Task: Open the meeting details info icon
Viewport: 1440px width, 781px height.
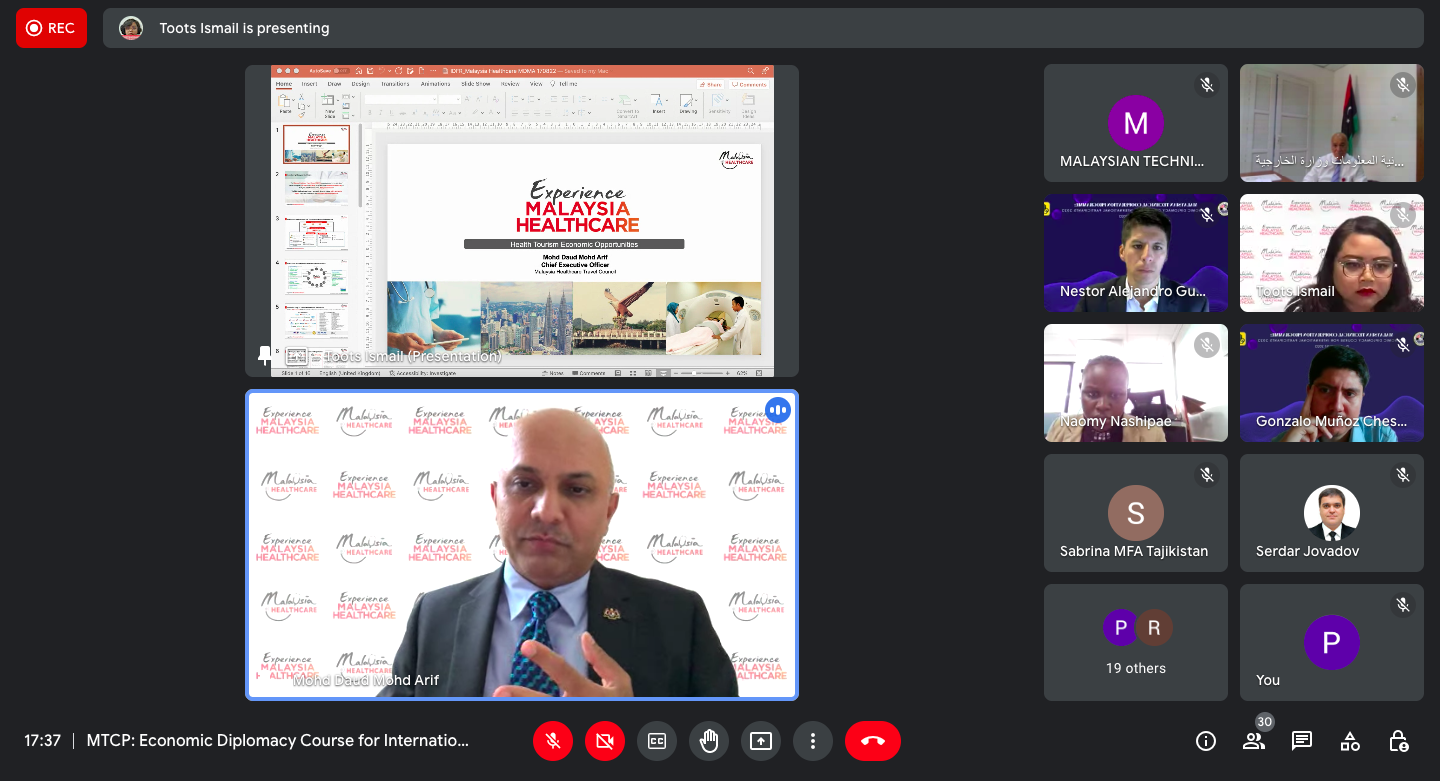Action: pos(1206,741)
